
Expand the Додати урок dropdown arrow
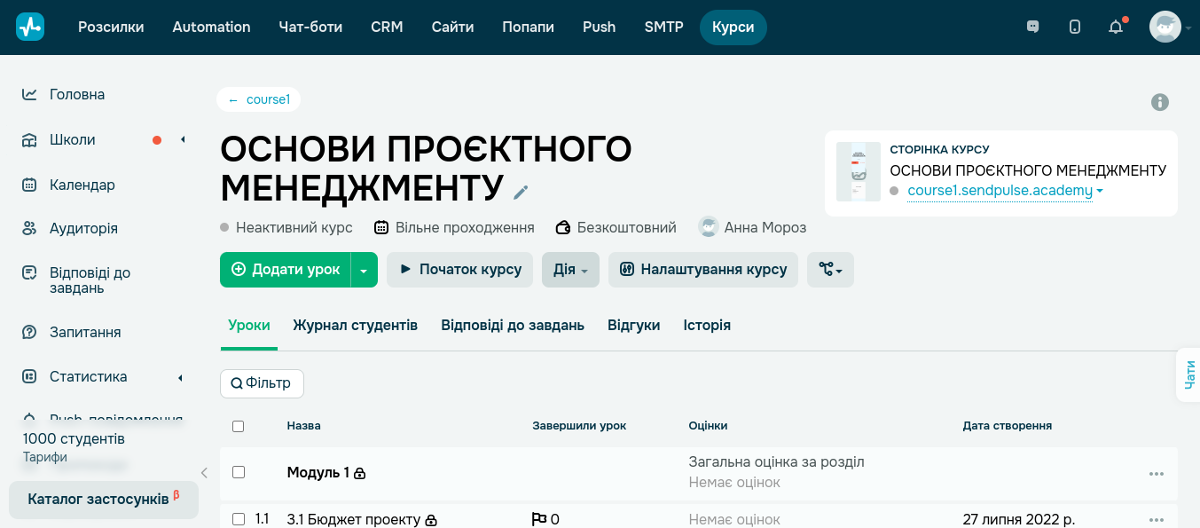364,270
